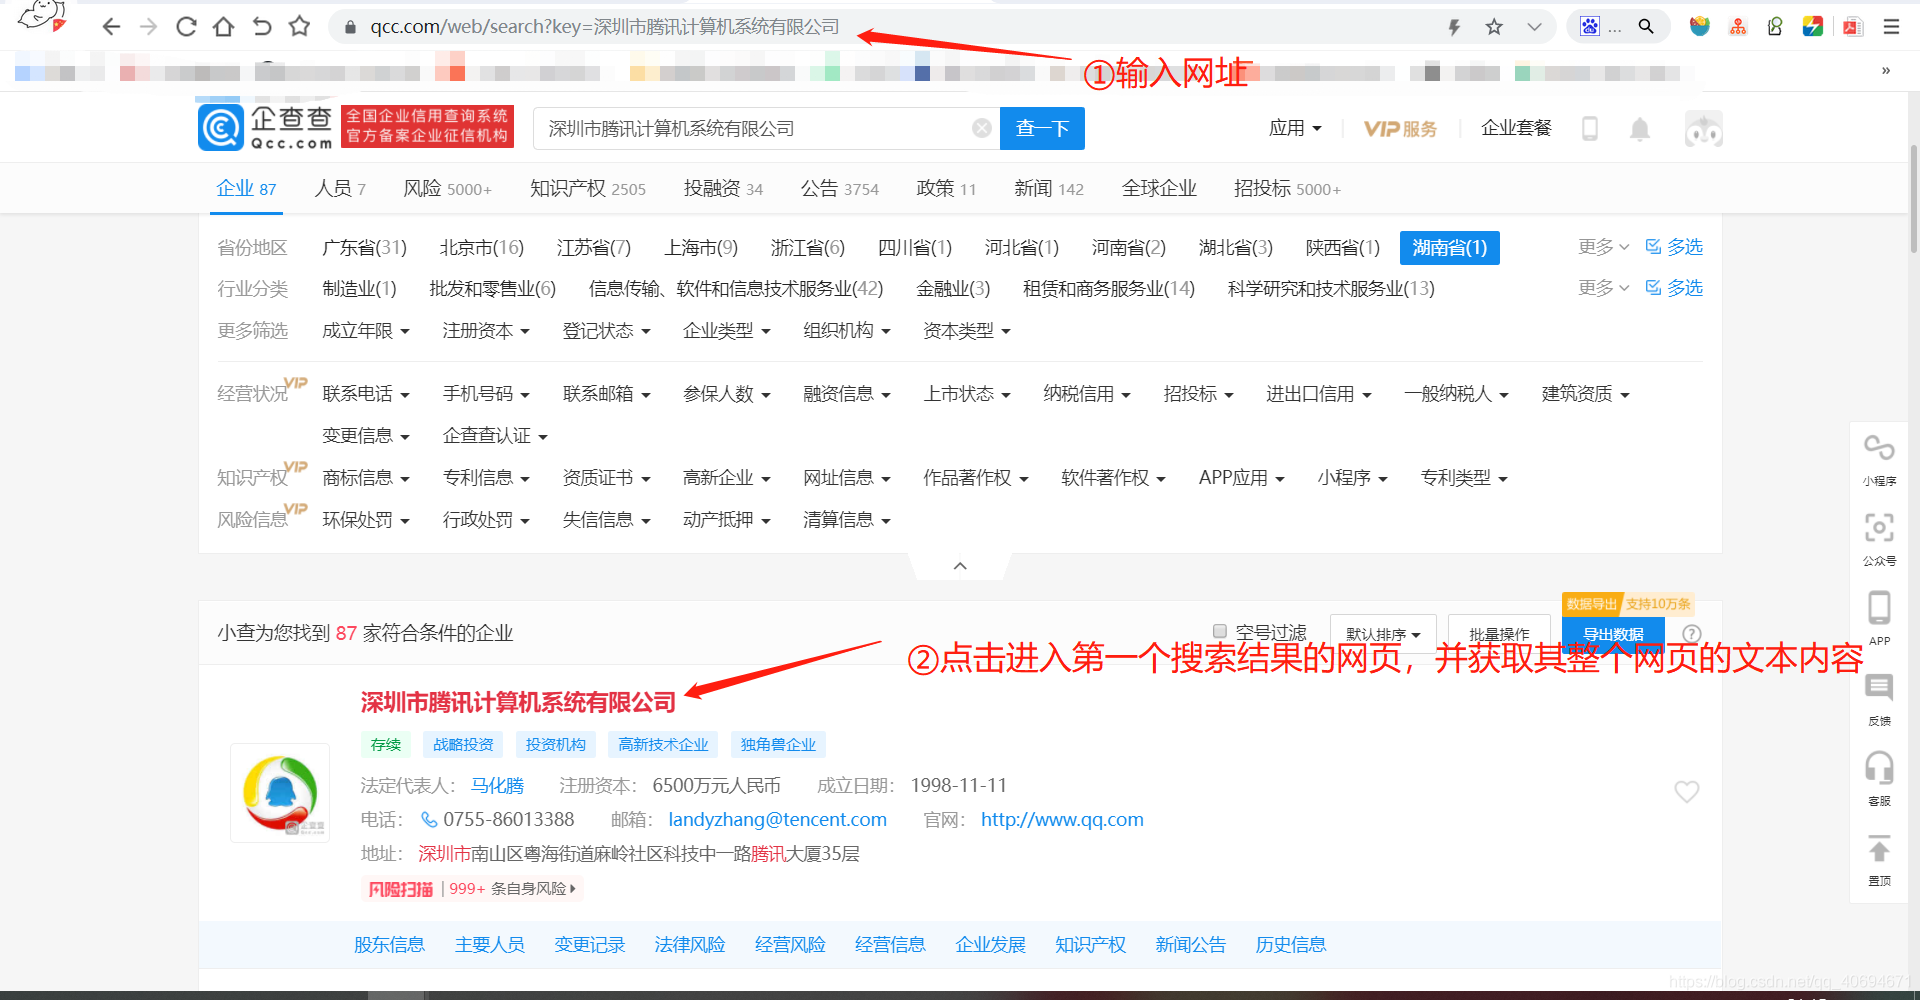The image size is (1920, 1000).
Task: Click the browser forward arrow
Action: (x=148, y=27)
